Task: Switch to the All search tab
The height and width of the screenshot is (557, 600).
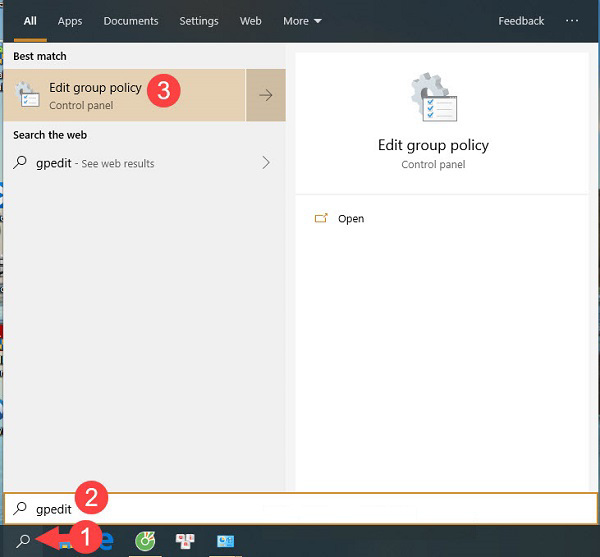Action: tap(30, 21)
